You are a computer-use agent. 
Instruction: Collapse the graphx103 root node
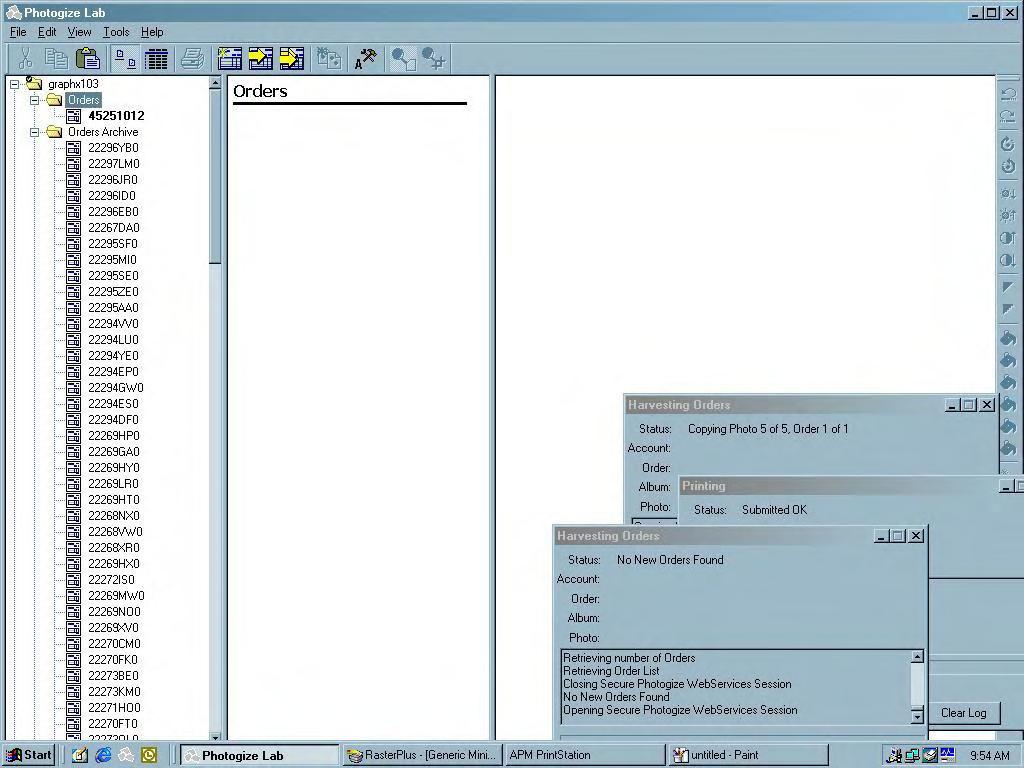15,84
